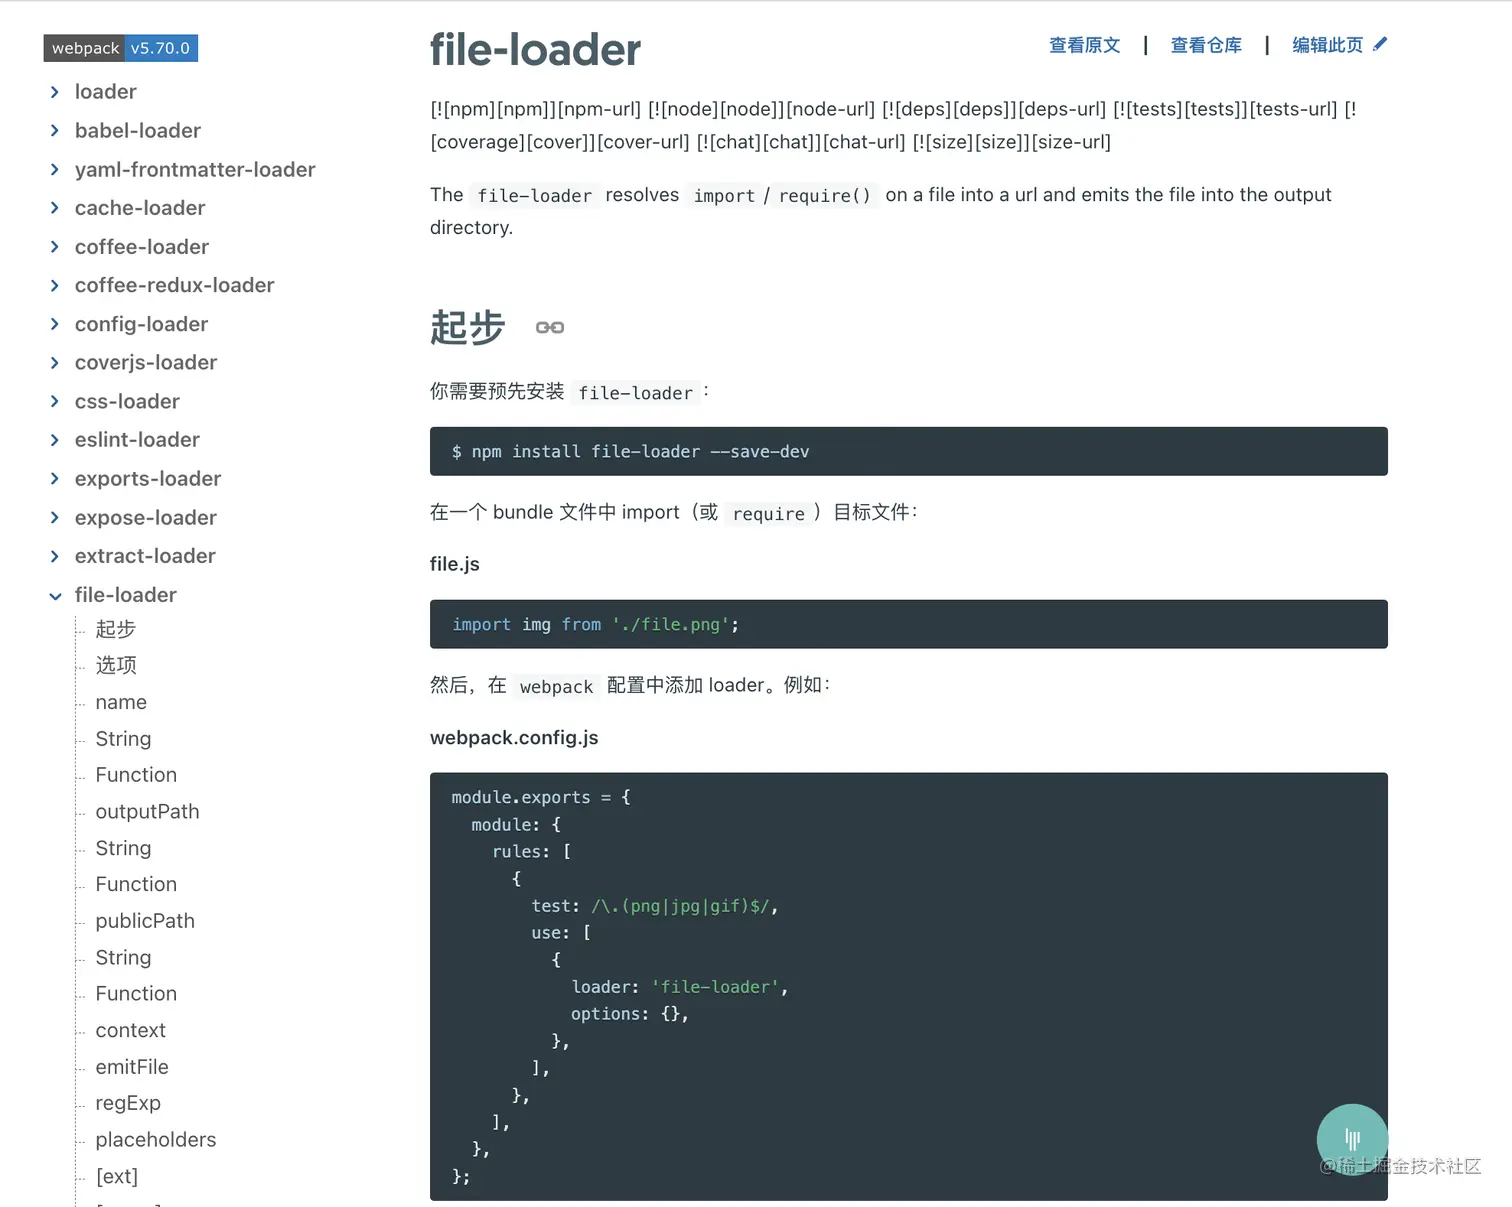The width and height of the screenshot is (1512, 1207).
Task: Jump to emitFile section in sidebar
Action: click(132, 1067)
